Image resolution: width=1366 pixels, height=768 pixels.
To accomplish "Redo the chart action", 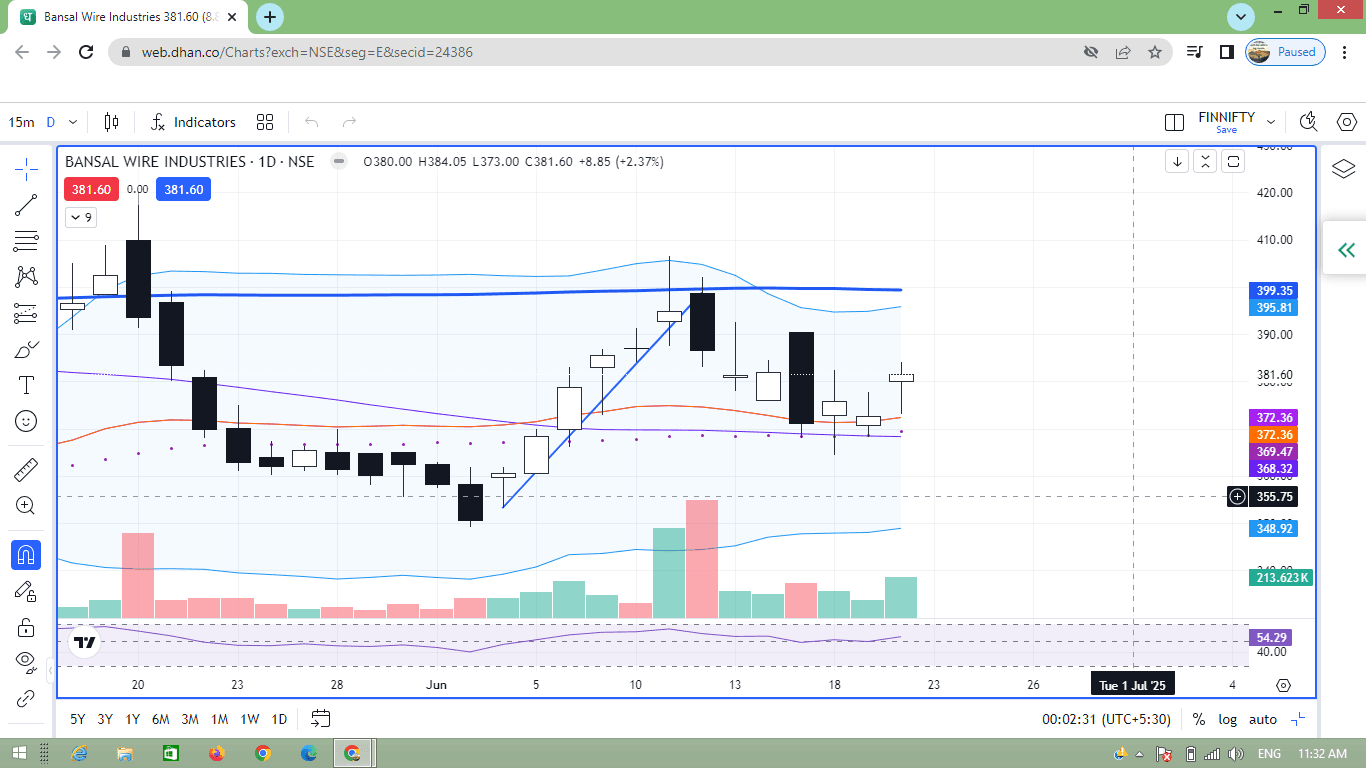I will click(x=349, y=122).
